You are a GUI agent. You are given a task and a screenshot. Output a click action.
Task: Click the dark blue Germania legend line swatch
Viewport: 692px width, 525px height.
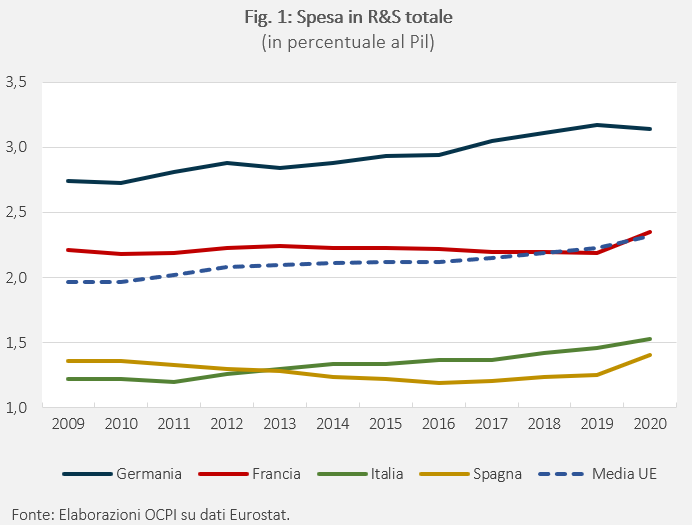(x=87, y=474)
